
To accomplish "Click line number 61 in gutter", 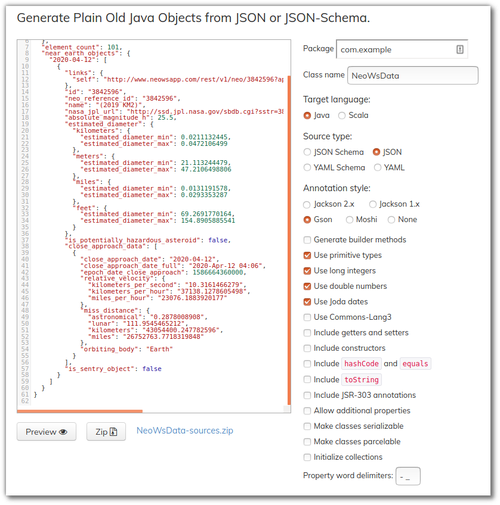I will 25,394.
